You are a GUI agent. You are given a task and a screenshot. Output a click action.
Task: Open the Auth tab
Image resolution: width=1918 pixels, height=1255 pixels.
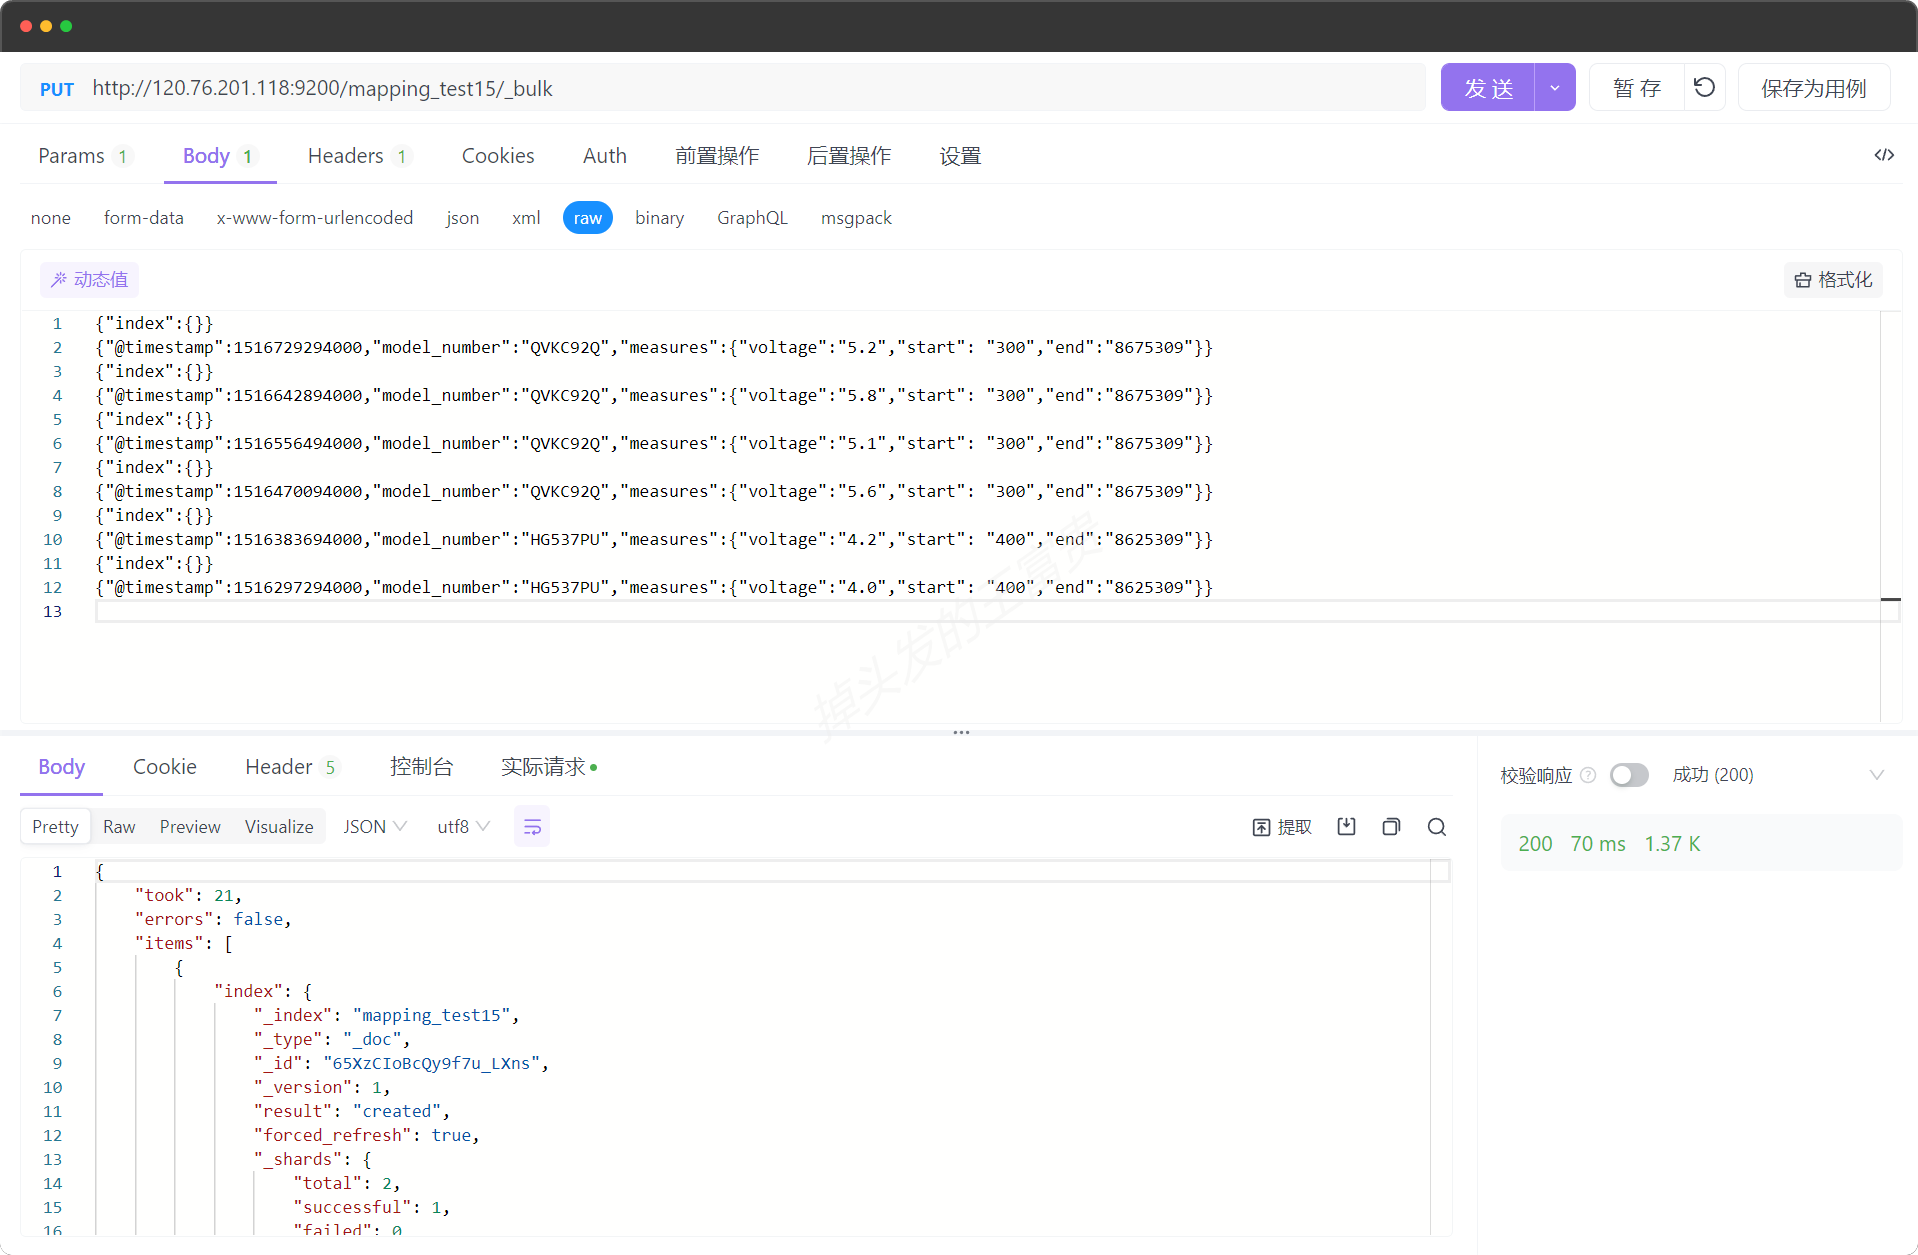(605, 156)
